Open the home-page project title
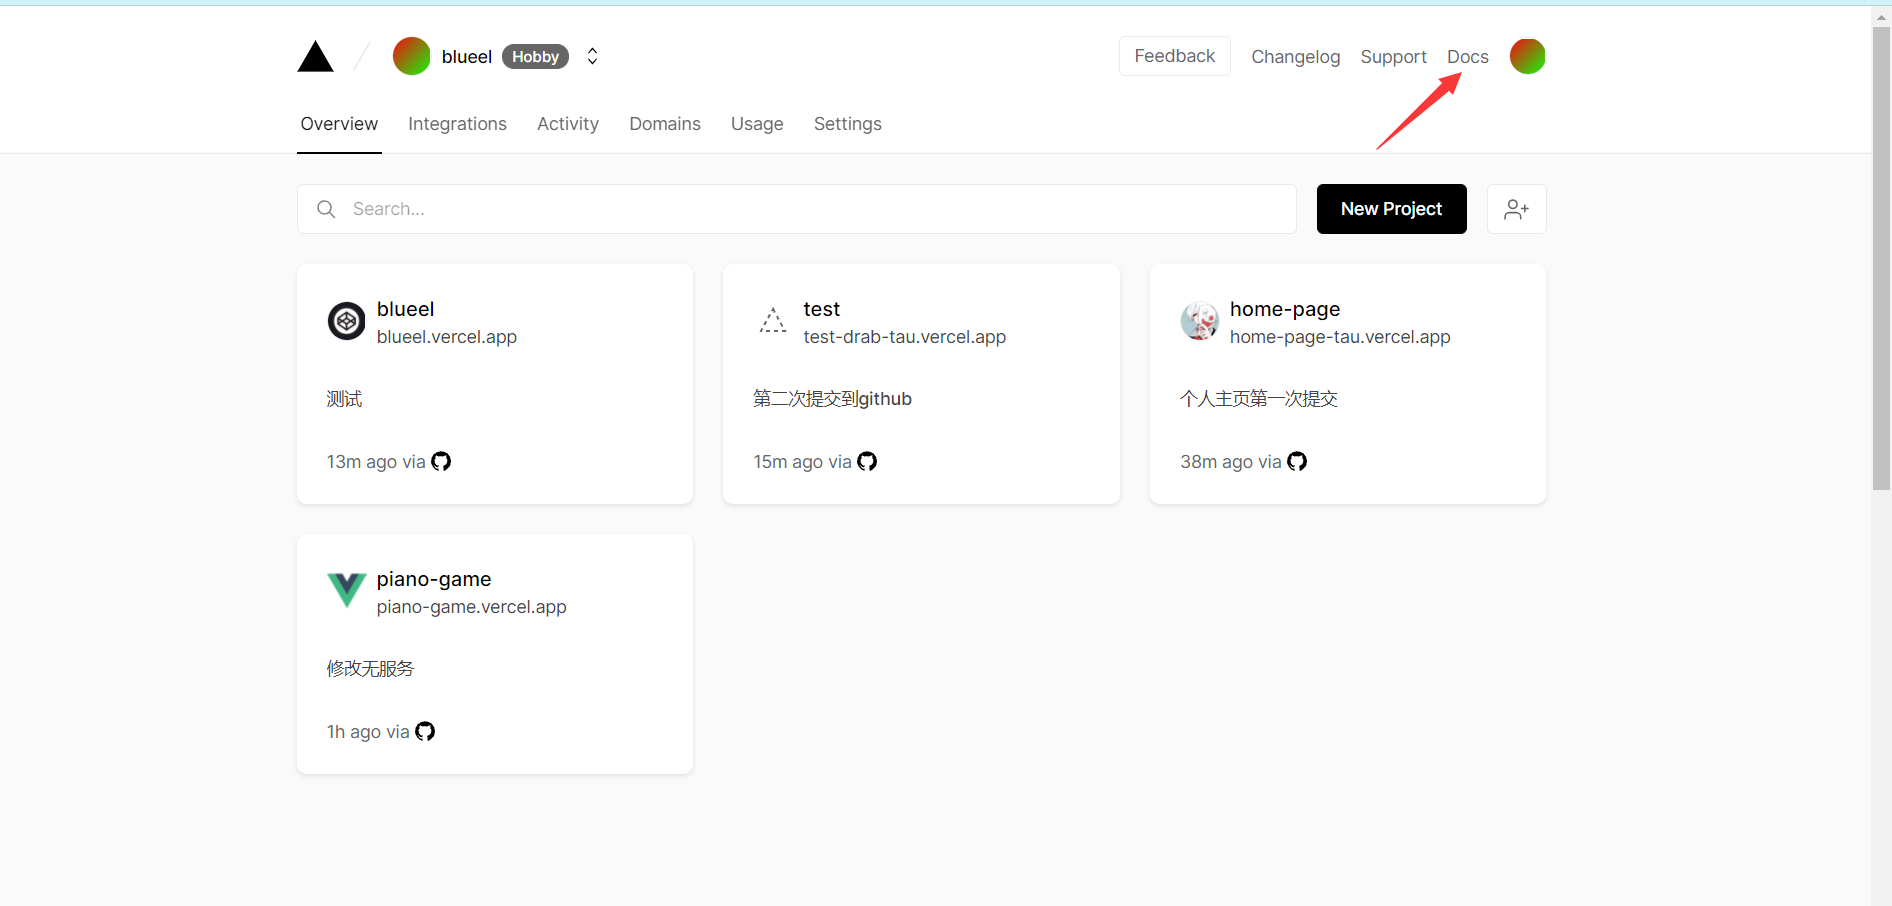Screen dimensions: 1892x906 click(x=1285, y=309)
